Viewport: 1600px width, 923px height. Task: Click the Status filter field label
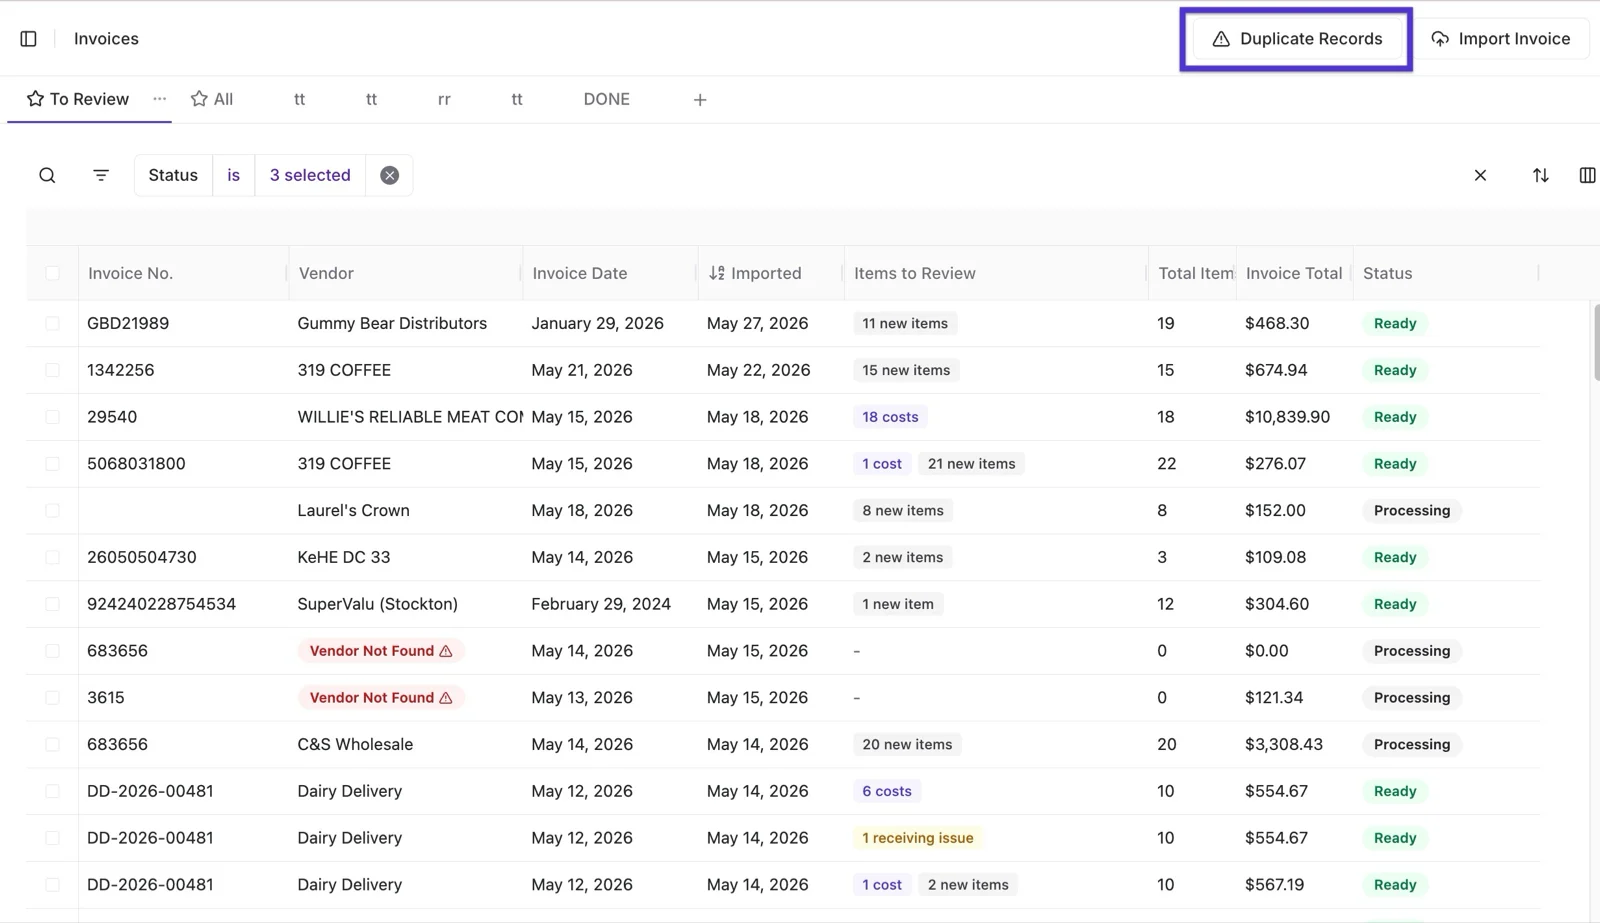click(x=173, y=175)
